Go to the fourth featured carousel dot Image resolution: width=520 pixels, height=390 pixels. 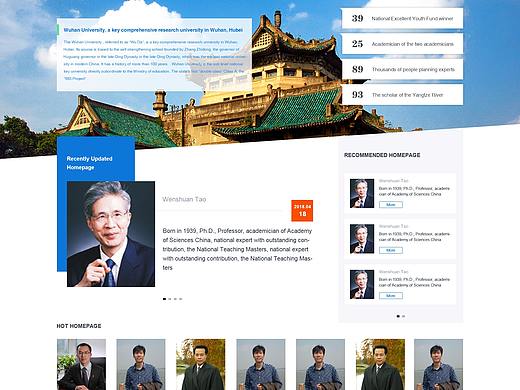181,299
